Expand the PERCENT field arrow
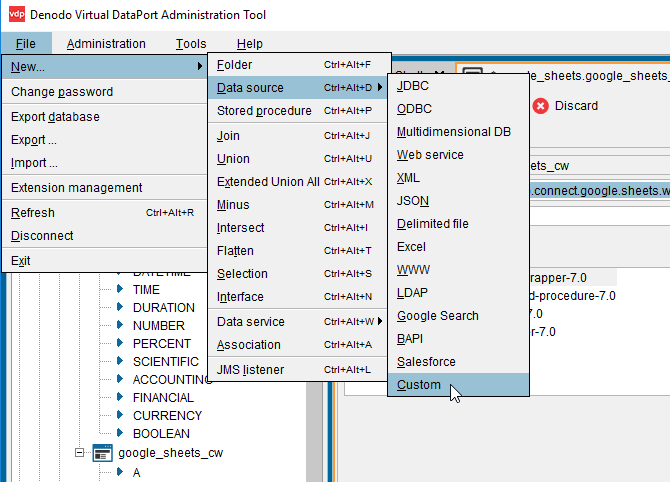The width and height of the screenshot is (670, 482). (120, 343)
